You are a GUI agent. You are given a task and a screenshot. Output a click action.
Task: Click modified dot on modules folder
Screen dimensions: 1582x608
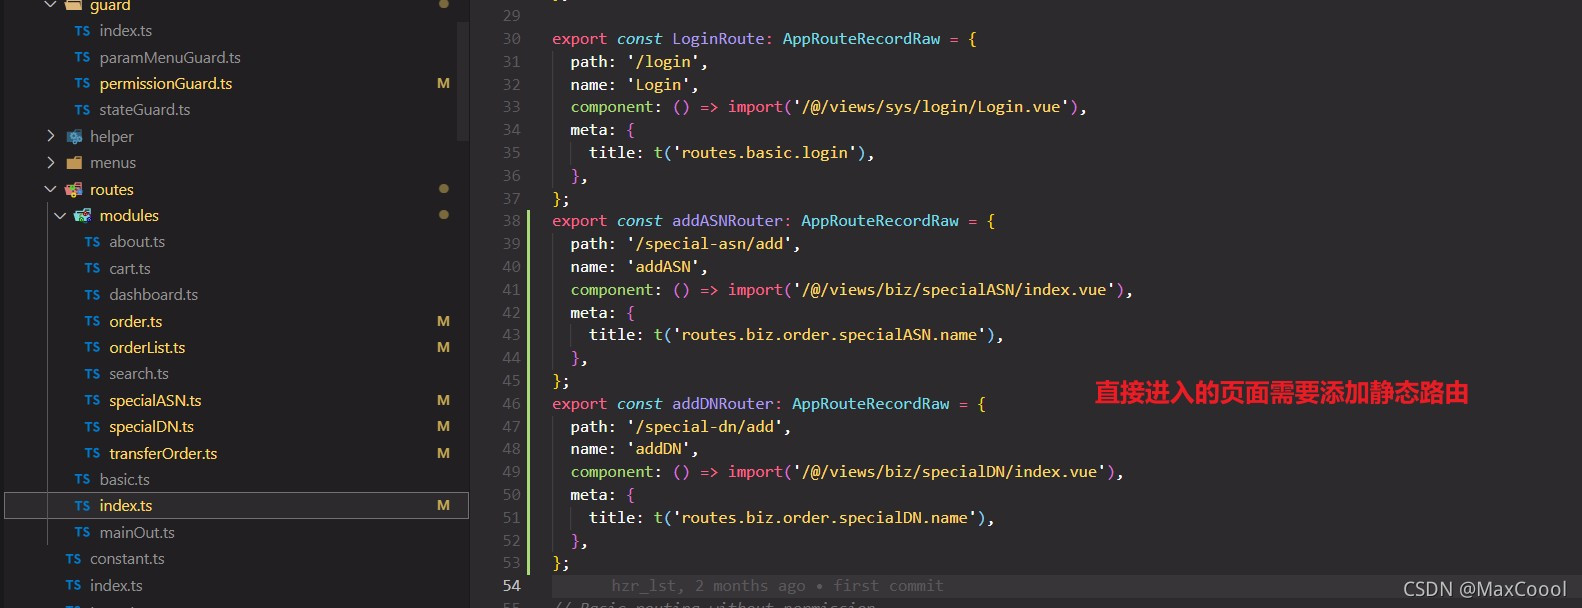tap(443, 214)
